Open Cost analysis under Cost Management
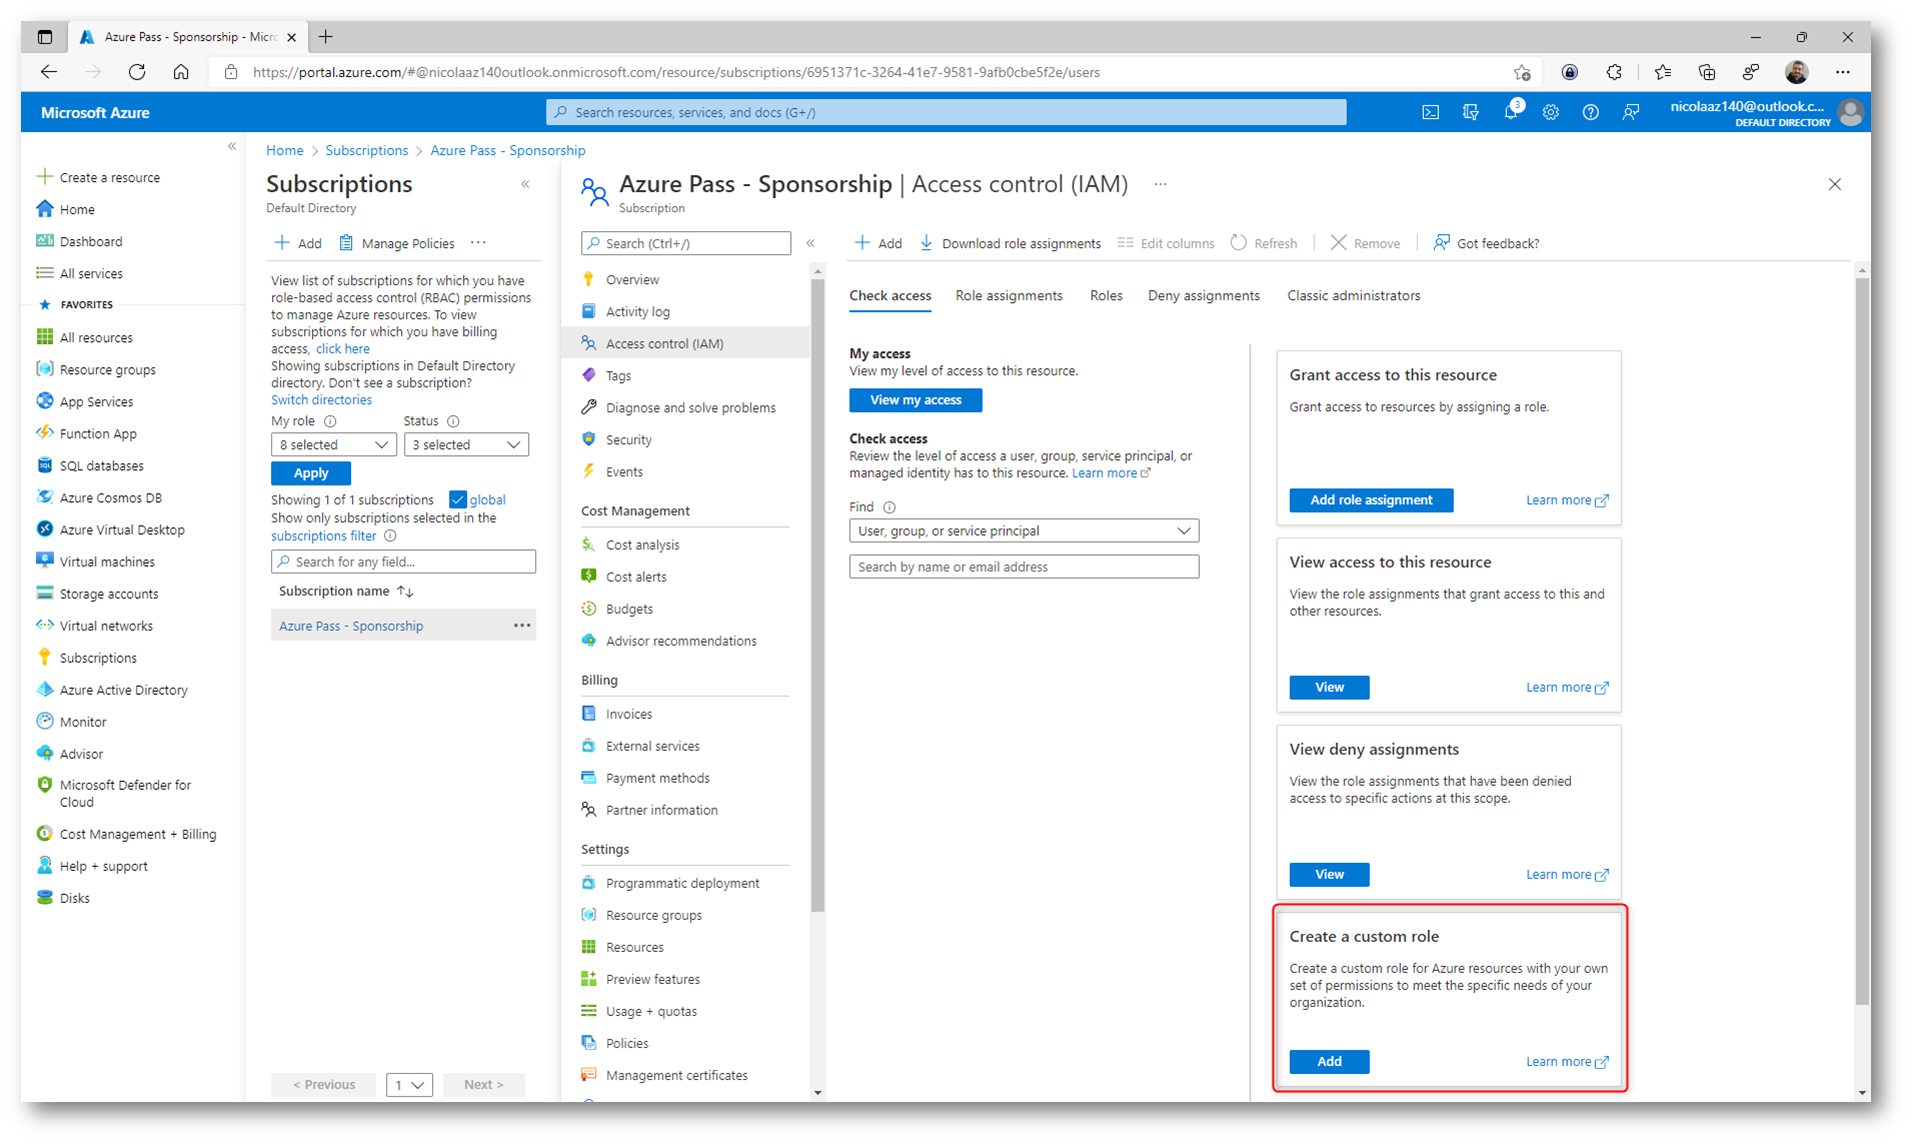 click(x=642, y=544)
